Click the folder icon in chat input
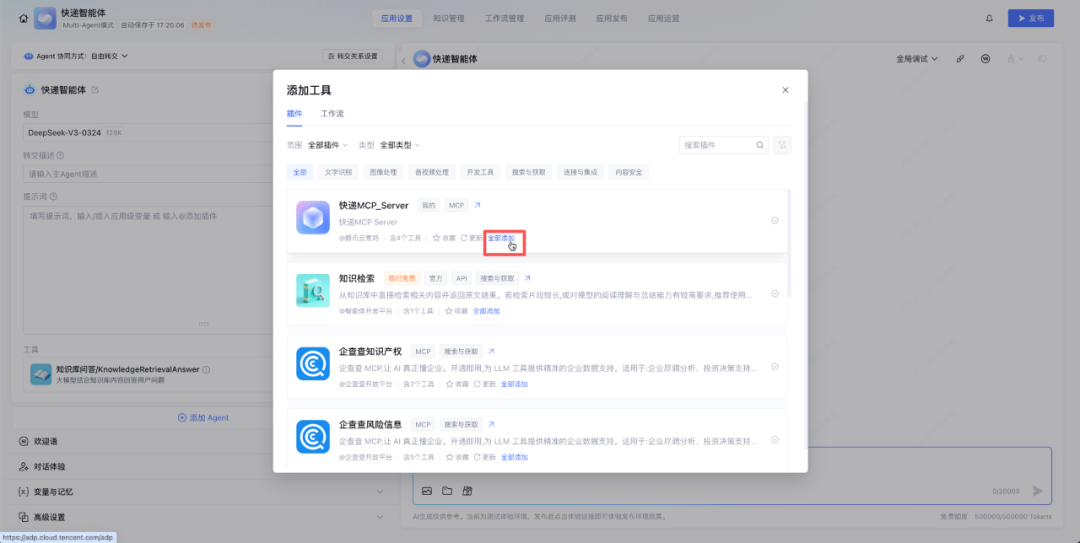This screenshot has width=1080, height=543. (447, 491)
